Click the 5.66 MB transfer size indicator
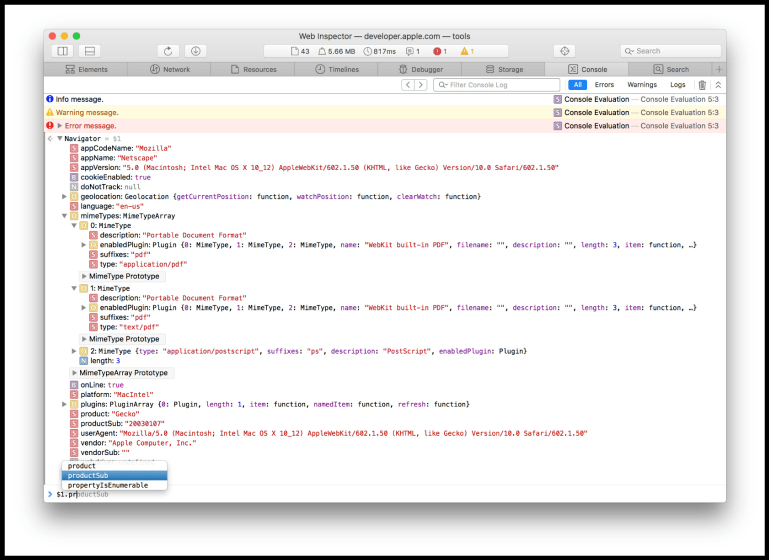This screenshot has height=560, width=769. 336,51
